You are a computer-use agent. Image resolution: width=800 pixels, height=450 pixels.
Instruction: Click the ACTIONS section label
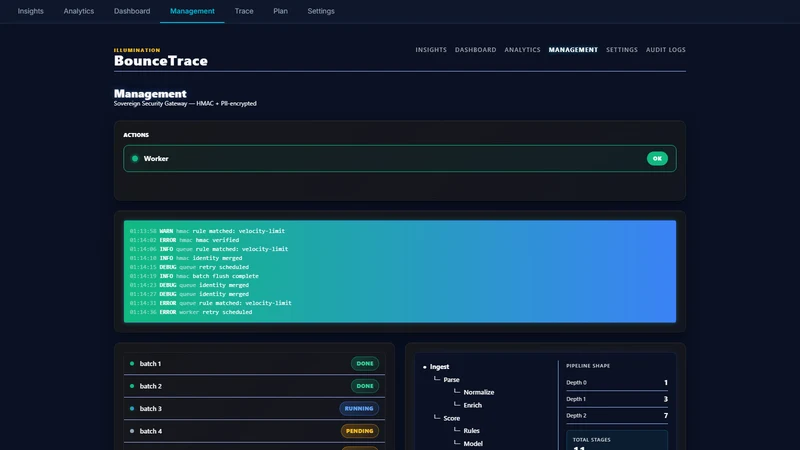coord(136,135)
